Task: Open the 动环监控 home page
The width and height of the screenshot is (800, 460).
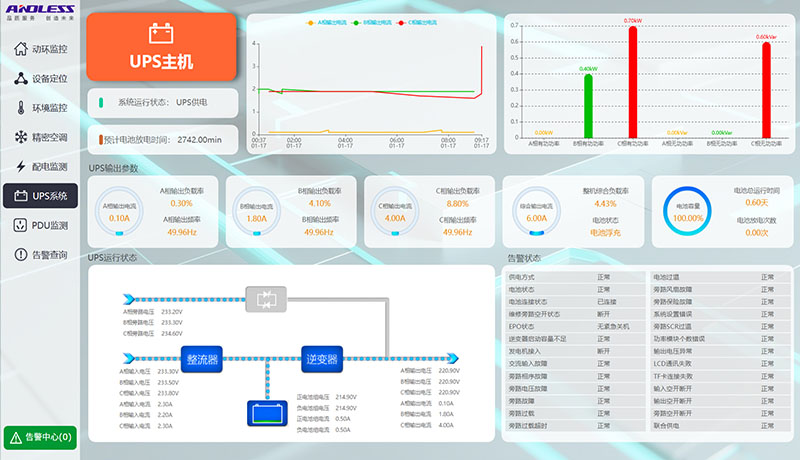Action: [x=41, y=49]
